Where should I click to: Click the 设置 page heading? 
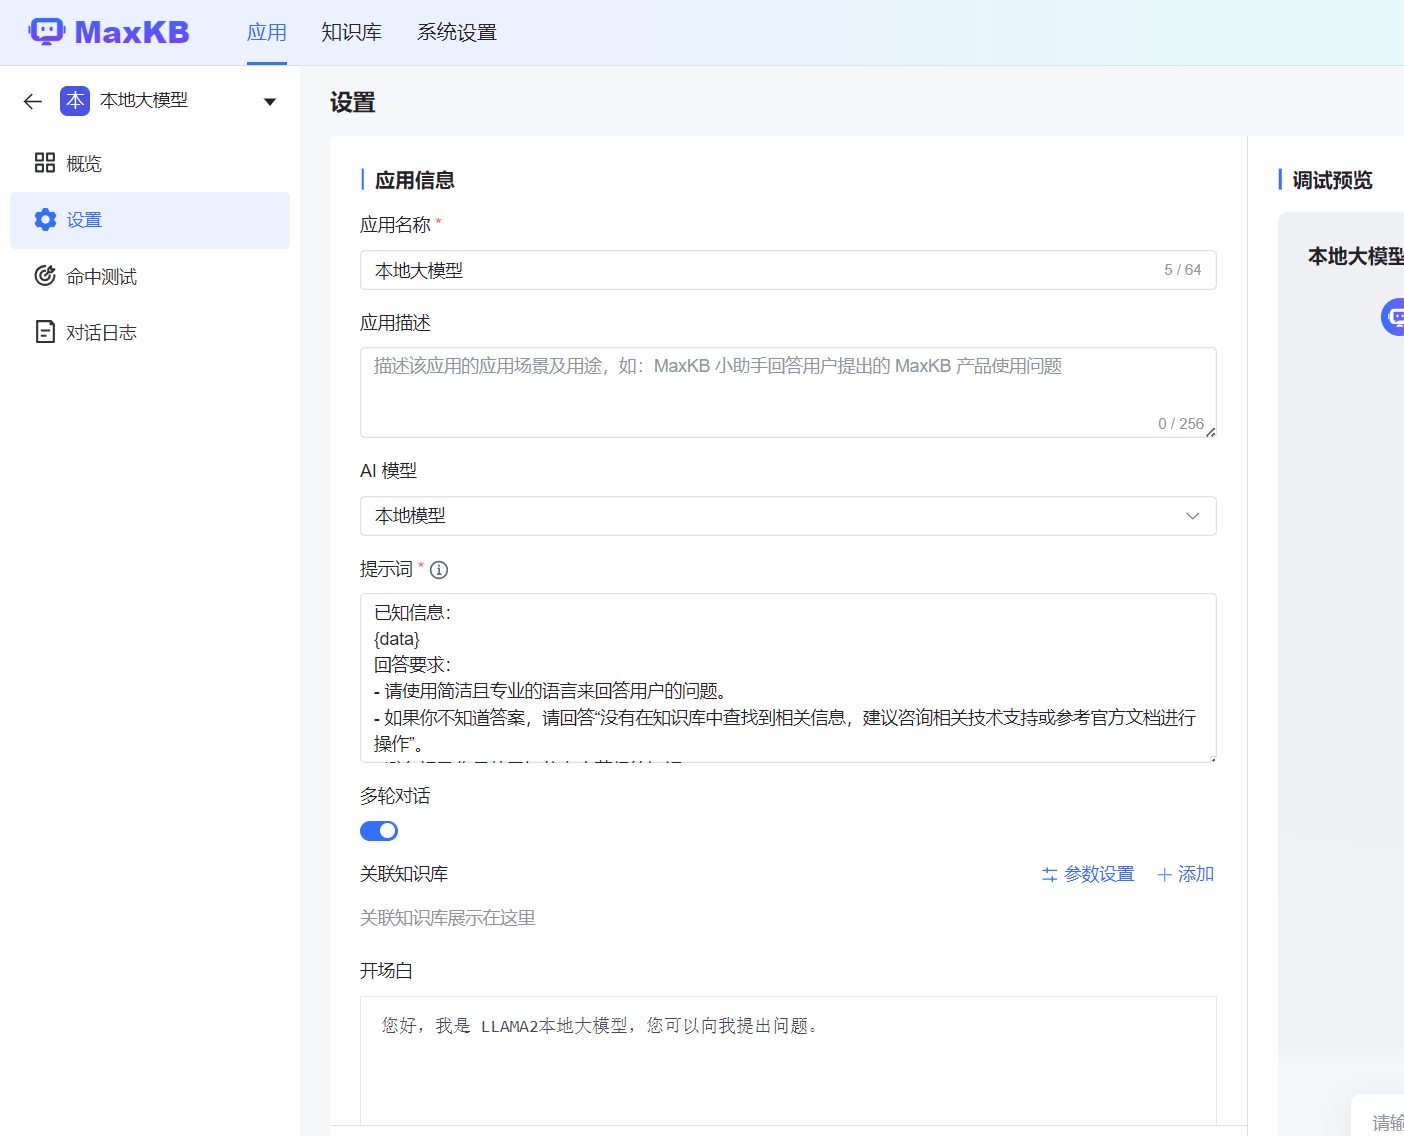tap(353, 102)
